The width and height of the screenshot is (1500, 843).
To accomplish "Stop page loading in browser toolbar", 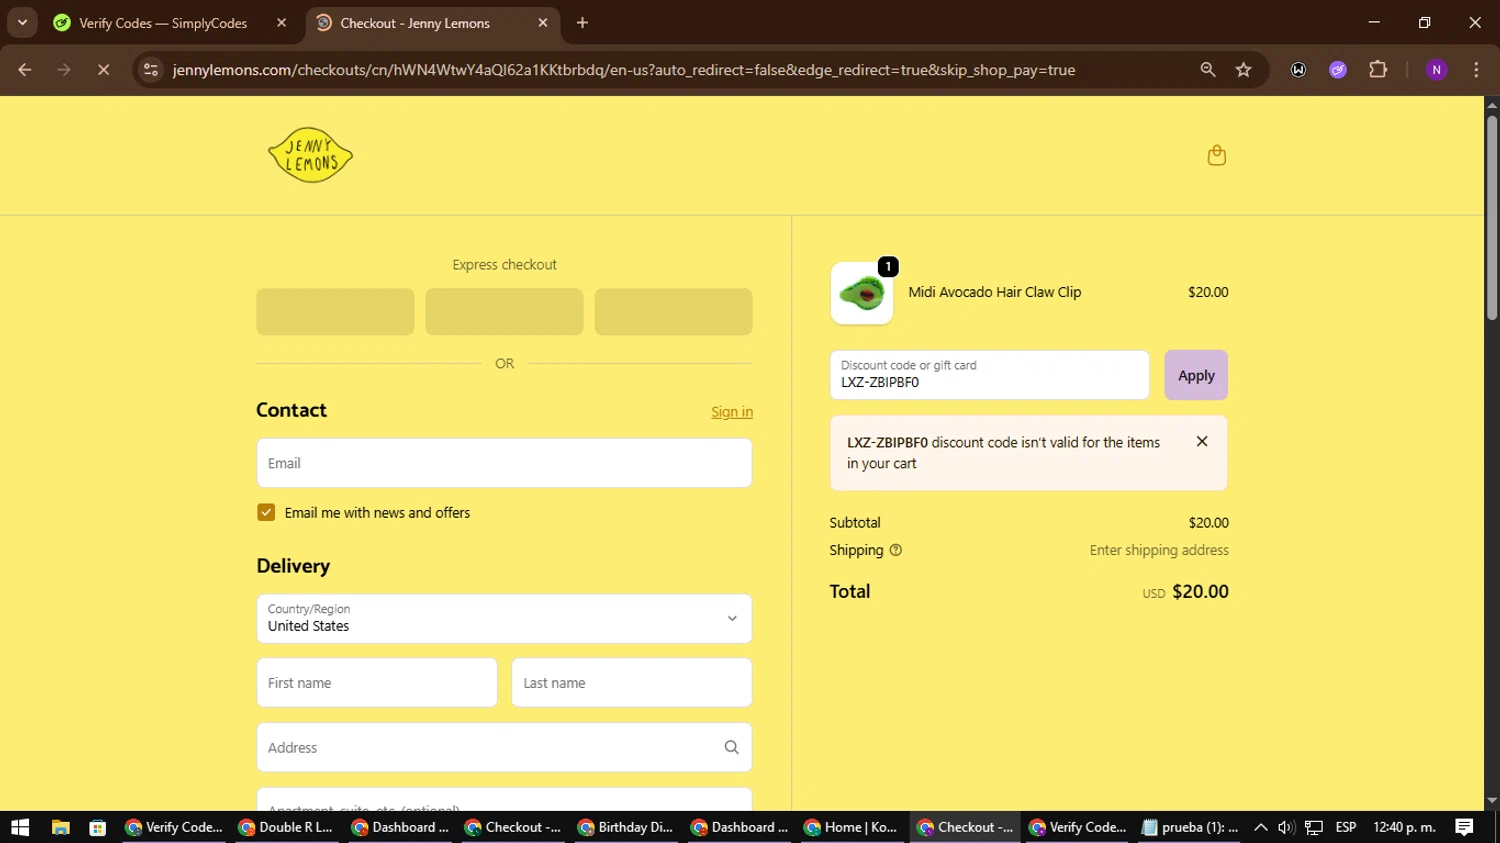I will pyautogui.click(x=103, y=70).
